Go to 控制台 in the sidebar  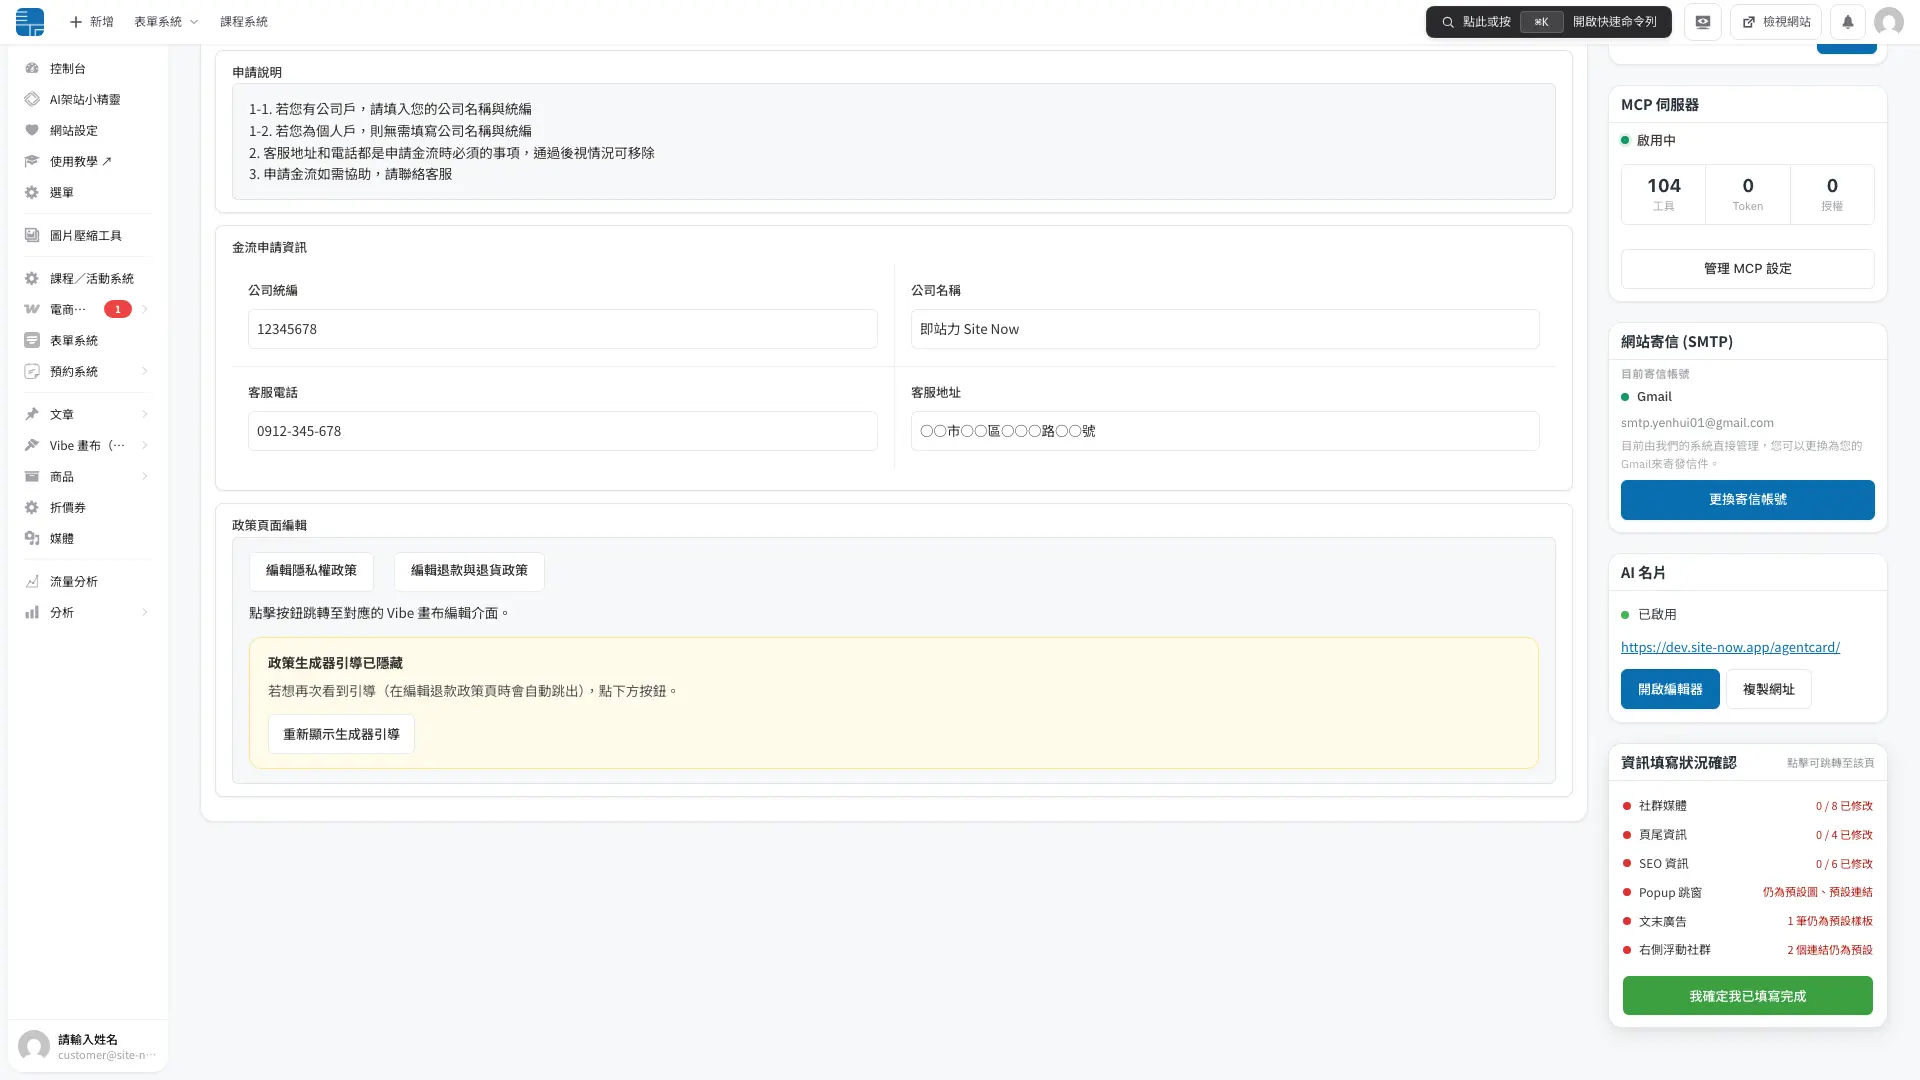88,69
